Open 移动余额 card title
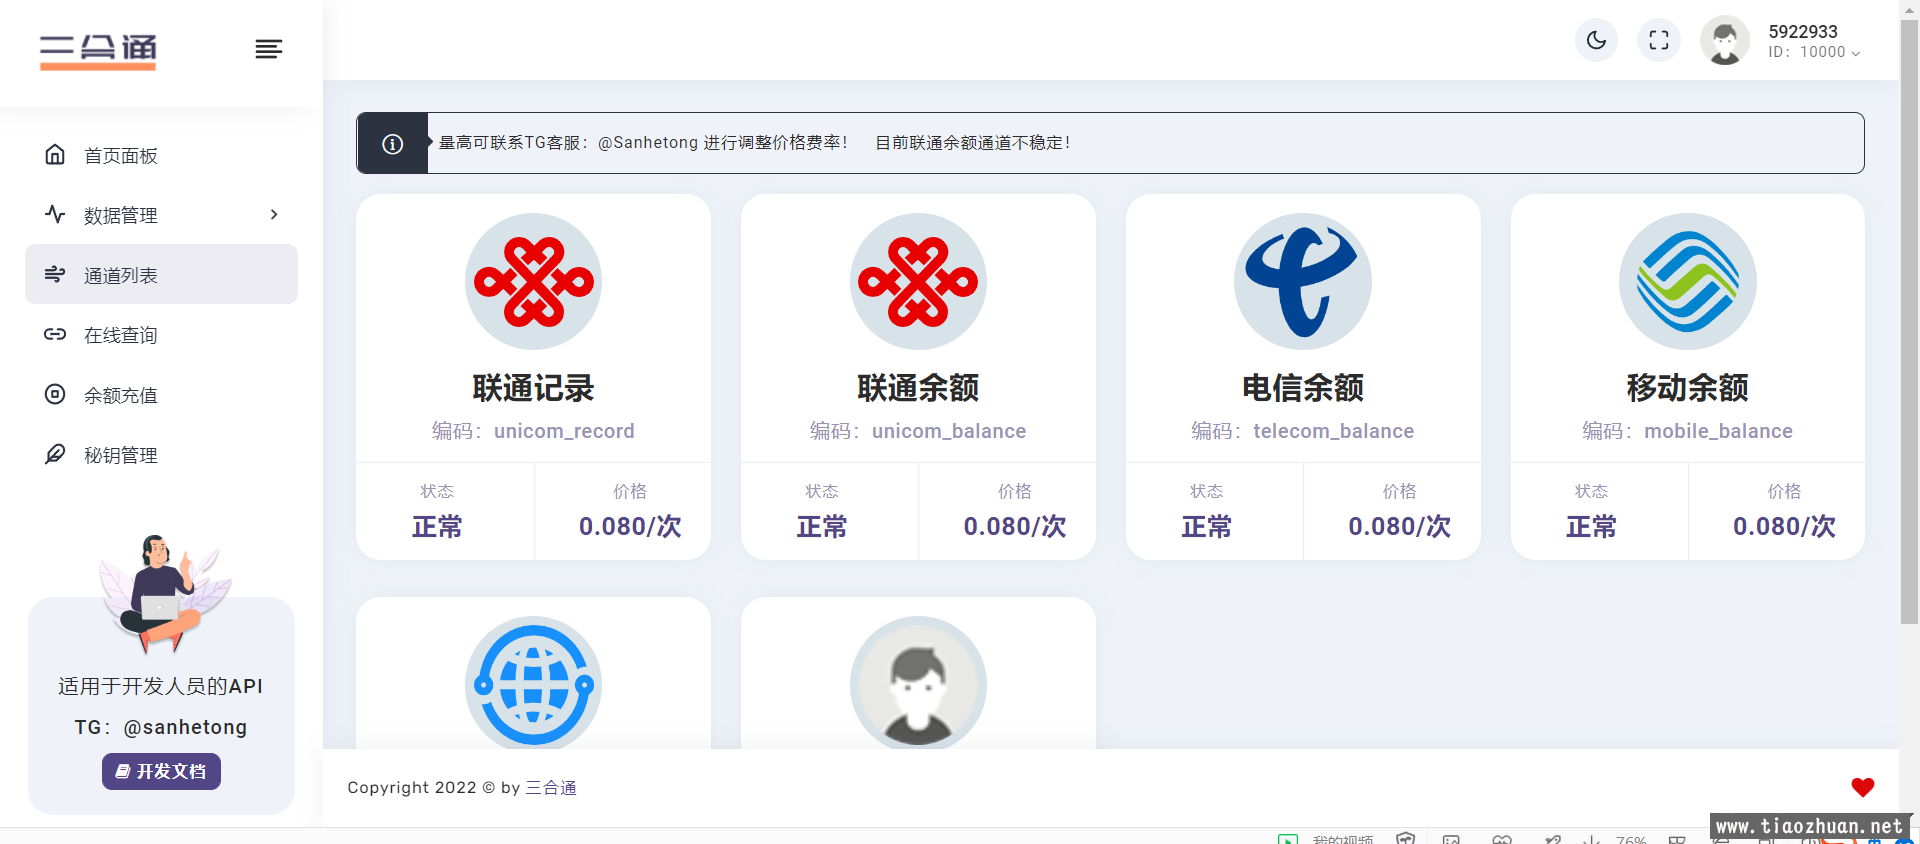Image resolution: width=1920 pixels, height=844 pixels. pos(1688,388)
